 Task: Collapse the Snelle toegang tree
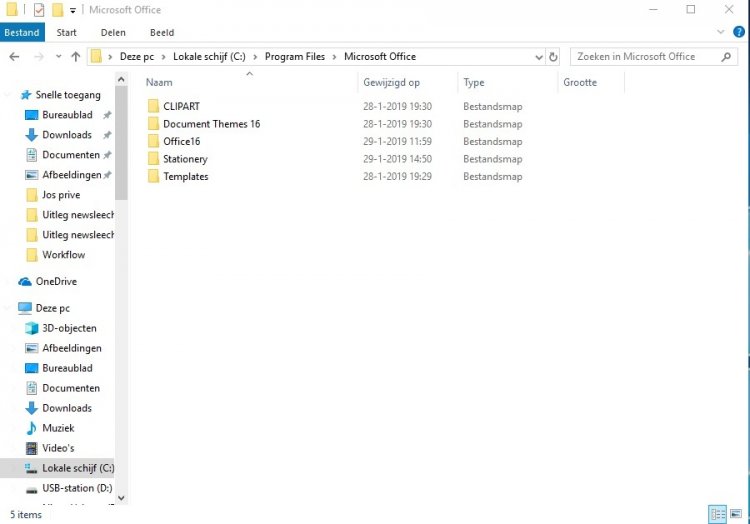point(9,95)
